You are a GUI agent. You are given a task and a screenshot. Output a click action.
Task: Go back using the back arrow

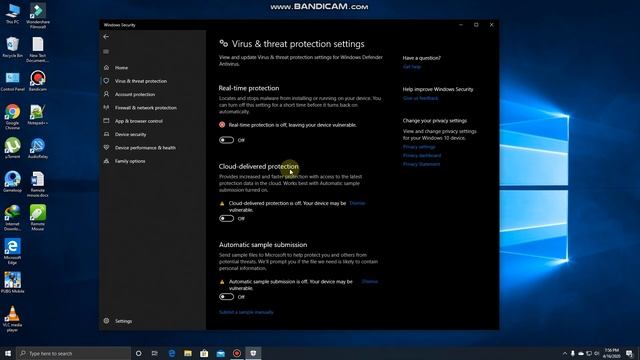[106, 37]
